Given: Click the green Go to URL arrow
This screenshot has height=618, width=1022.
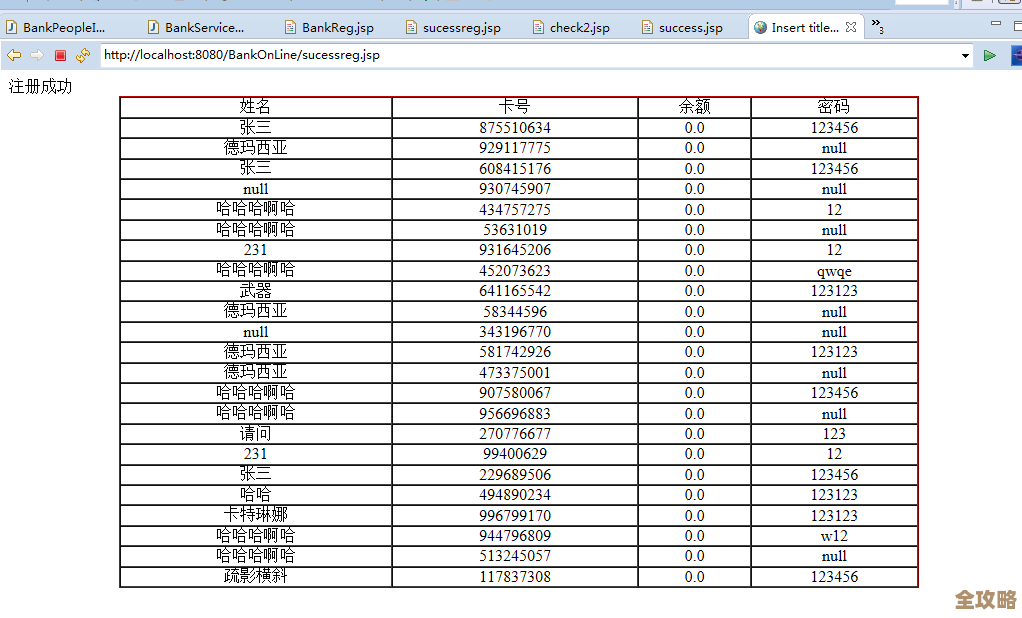Looking at the screenshot, I should tap(990, 56).
